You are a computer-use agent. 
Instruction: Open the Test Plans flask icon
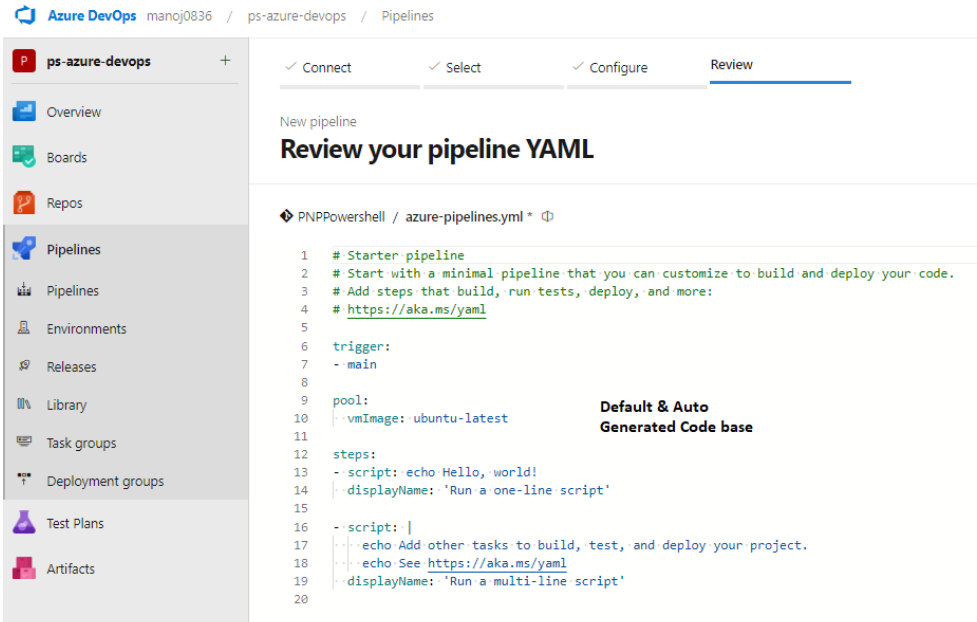click(x=24, y=522)
